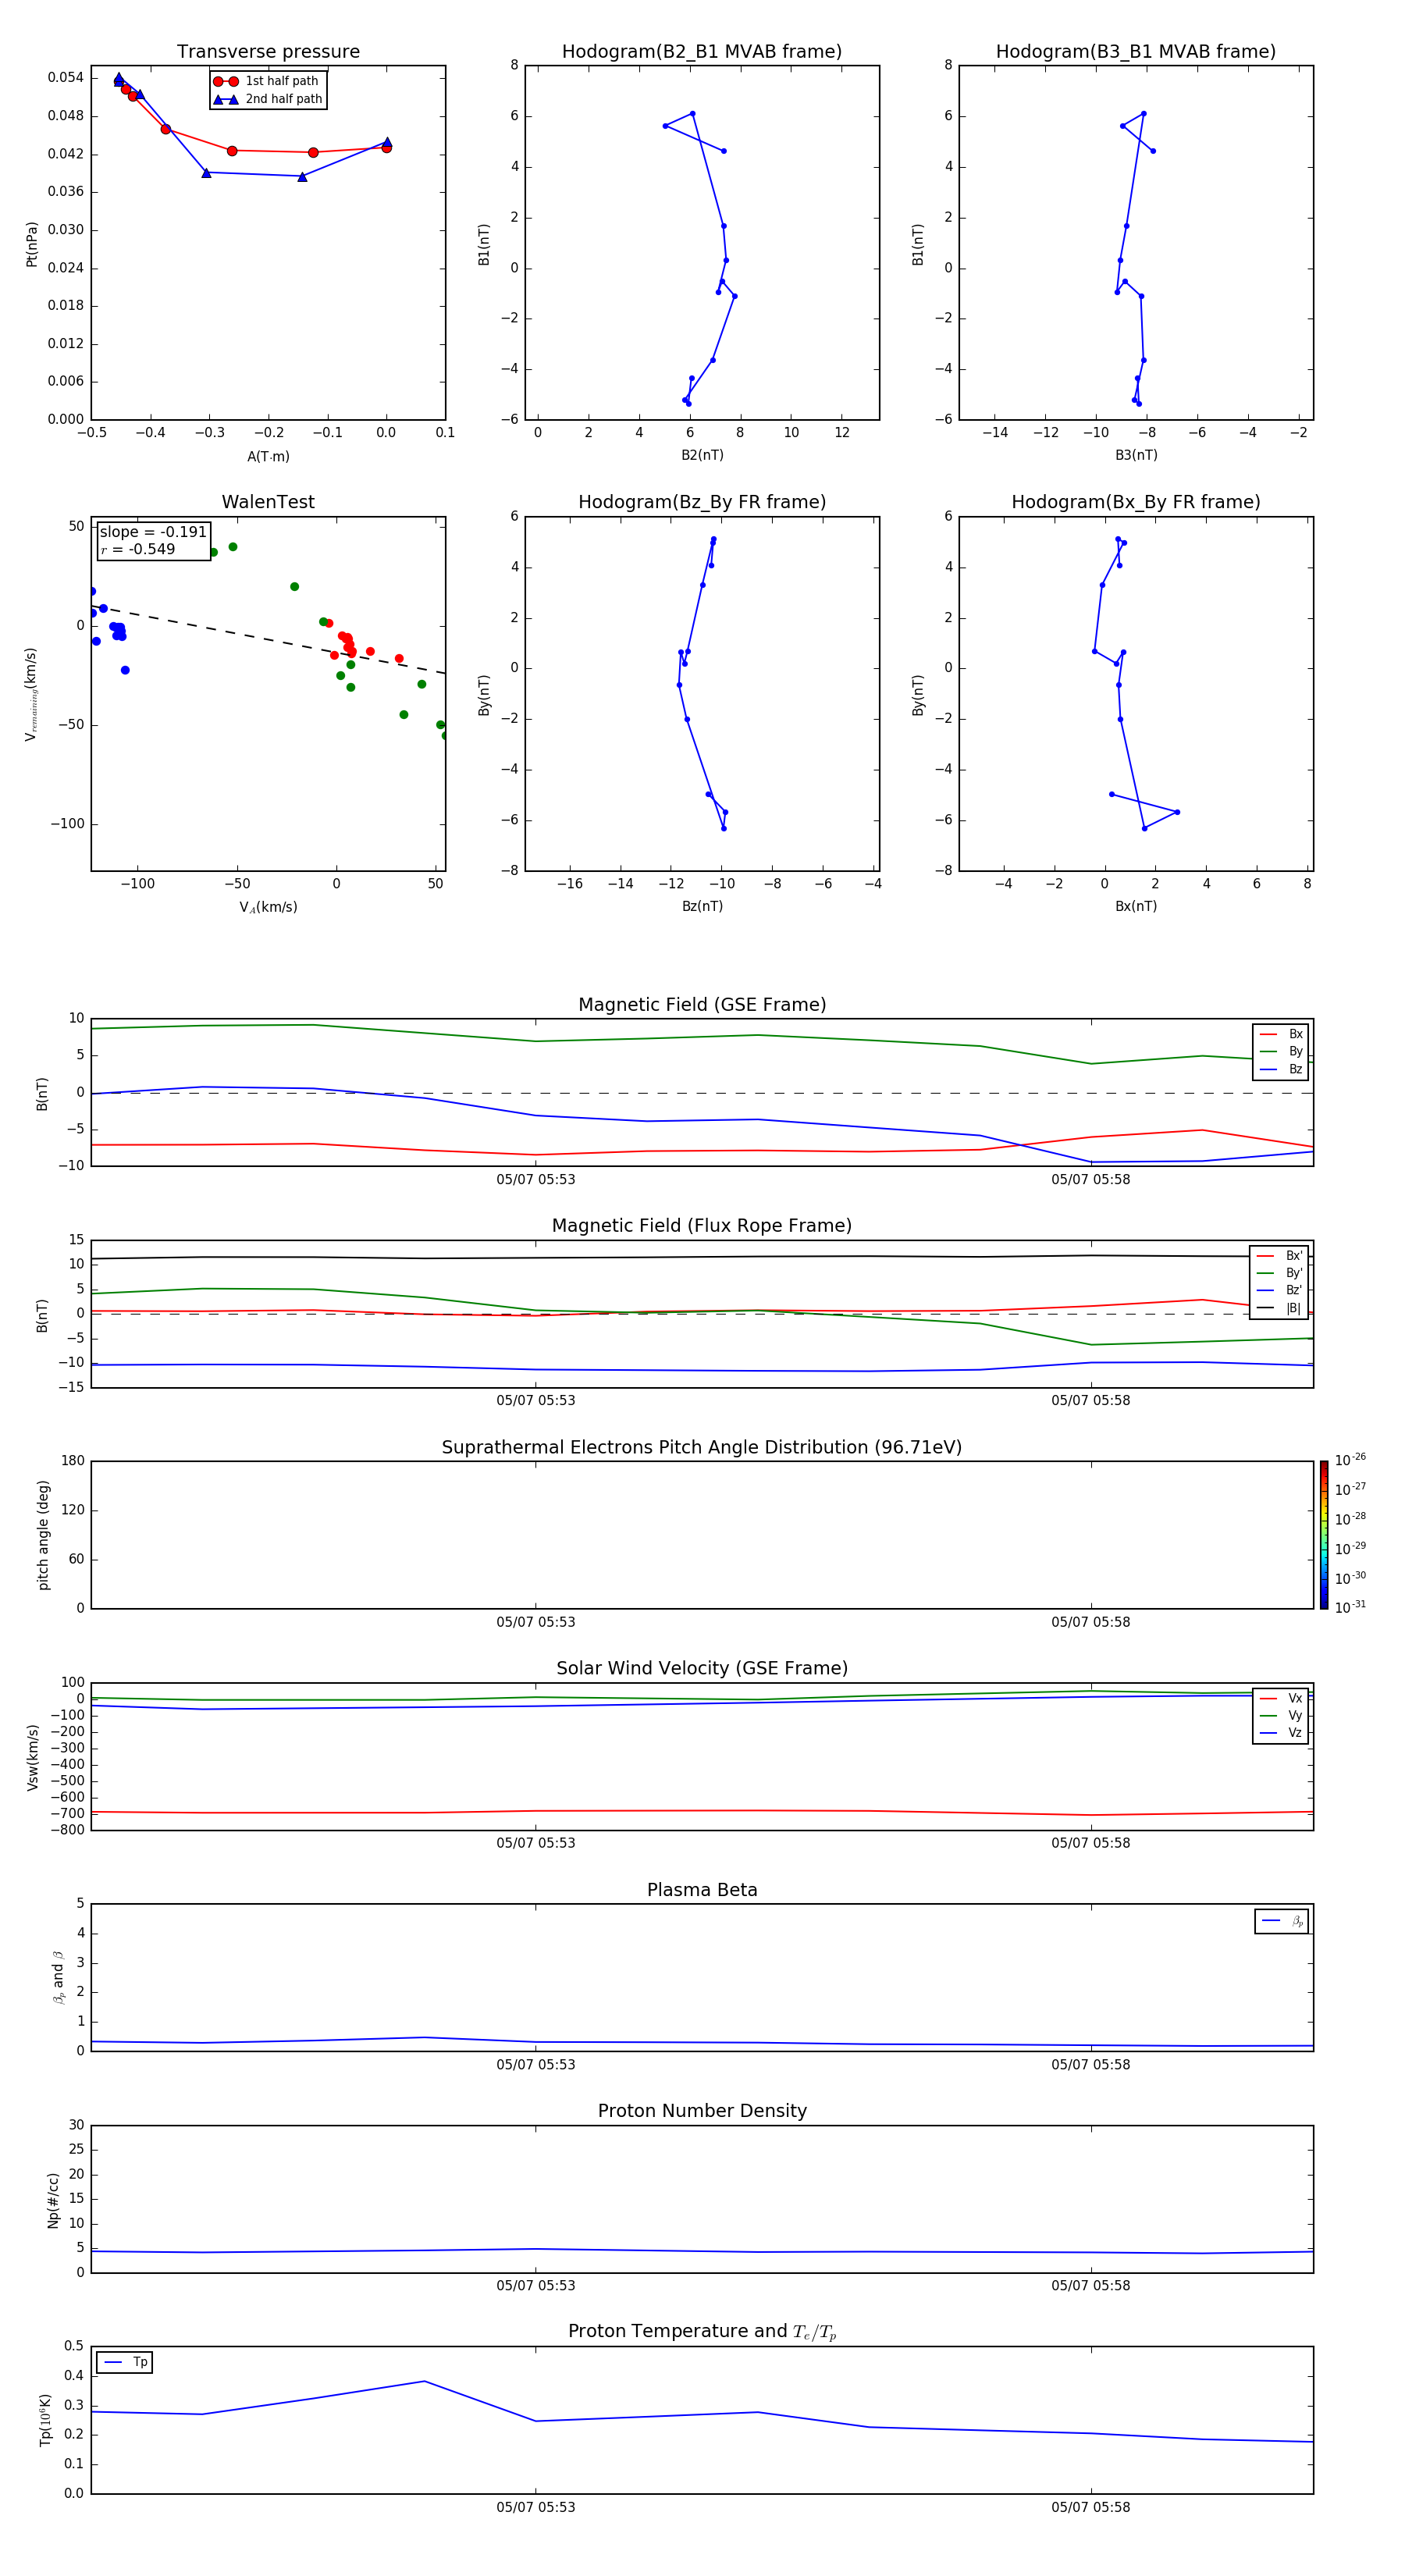Click the Suprathermal Electrons Pitch Angle title
1405x2576 pixels.
click(702, 1447)
